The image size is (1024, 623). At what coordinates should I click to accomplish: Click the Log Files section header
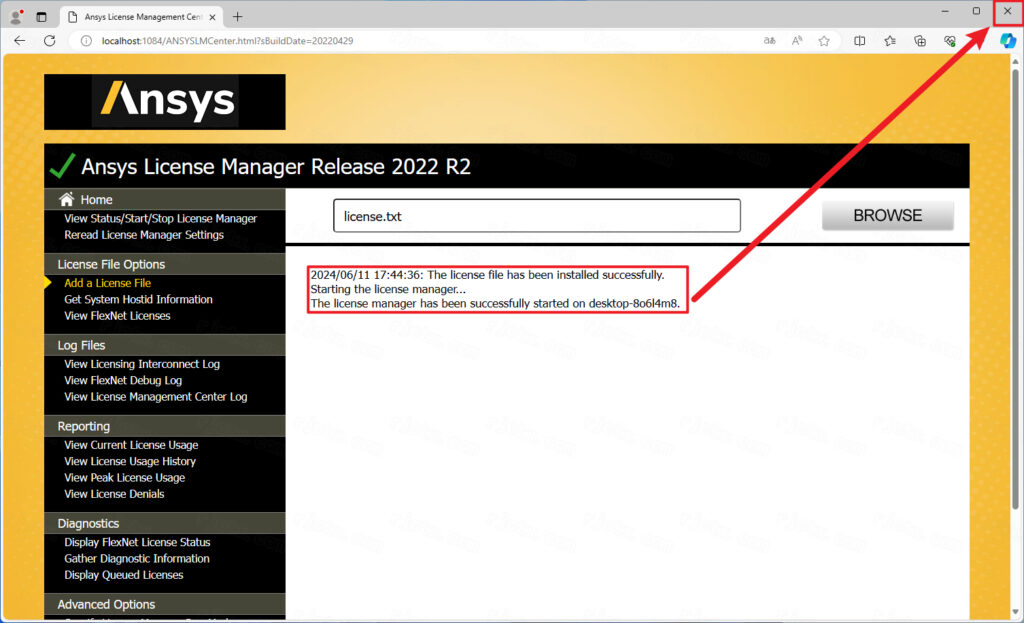tap(165, 345)
